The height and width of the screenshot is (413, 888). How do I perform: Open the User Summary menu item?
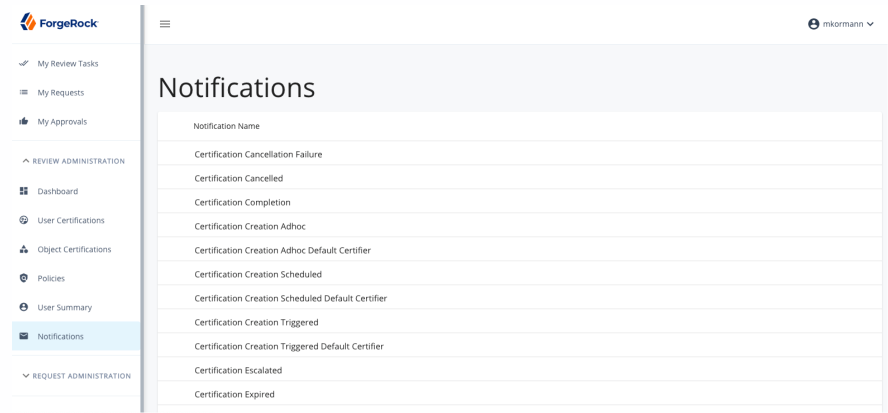point(64,307)
